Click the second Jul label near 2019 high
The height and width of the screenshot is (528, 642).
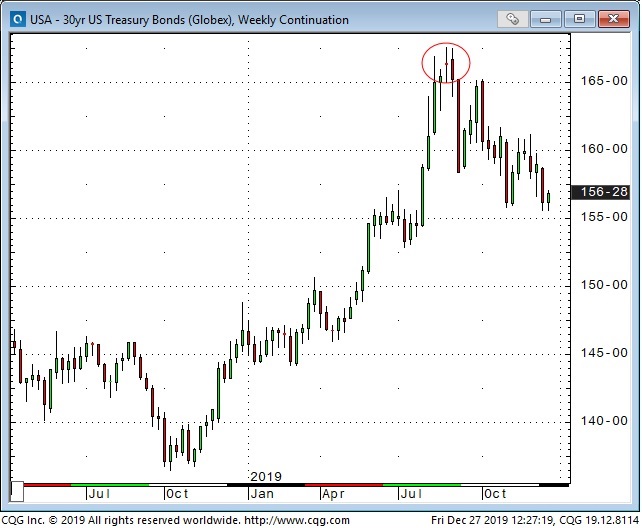411,494
